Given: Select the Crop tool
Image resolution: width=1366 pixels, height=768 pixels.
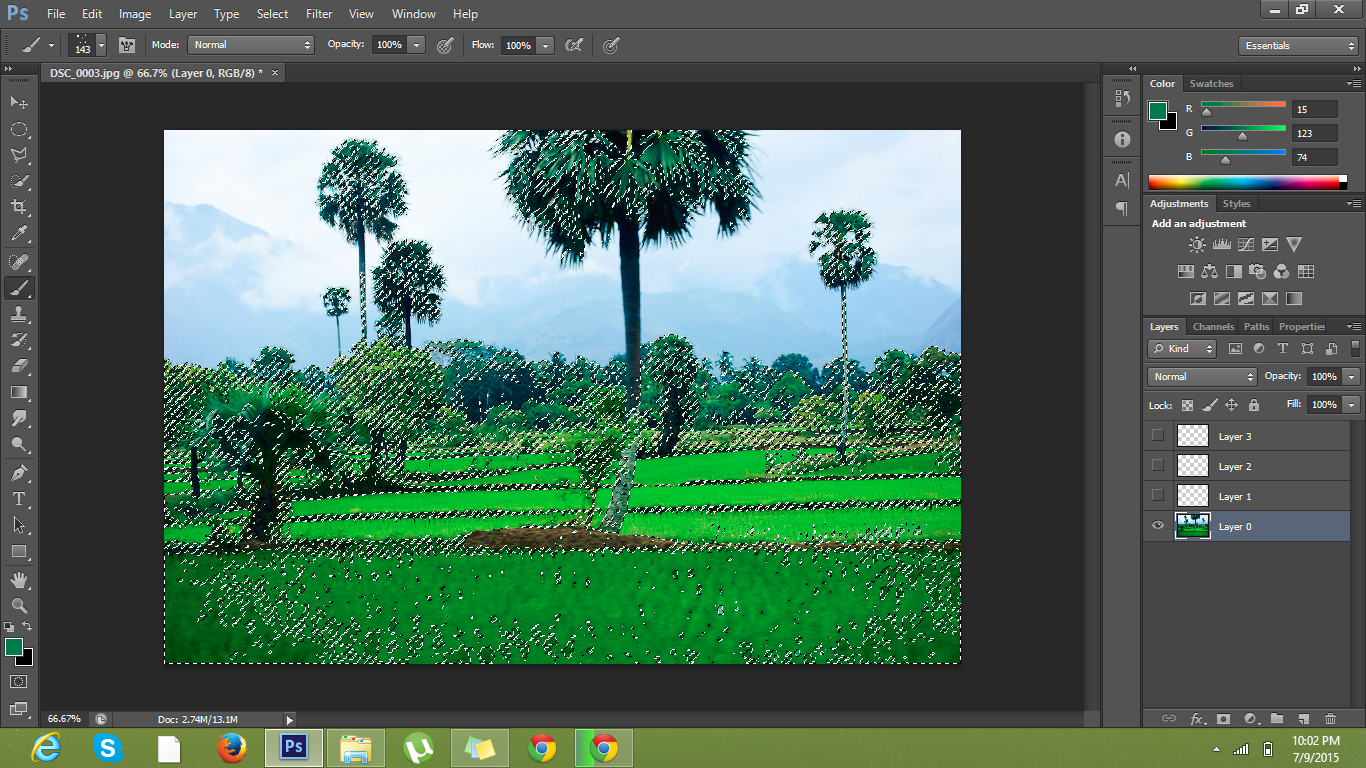Looking at the screenshot, I should point(19,207).
